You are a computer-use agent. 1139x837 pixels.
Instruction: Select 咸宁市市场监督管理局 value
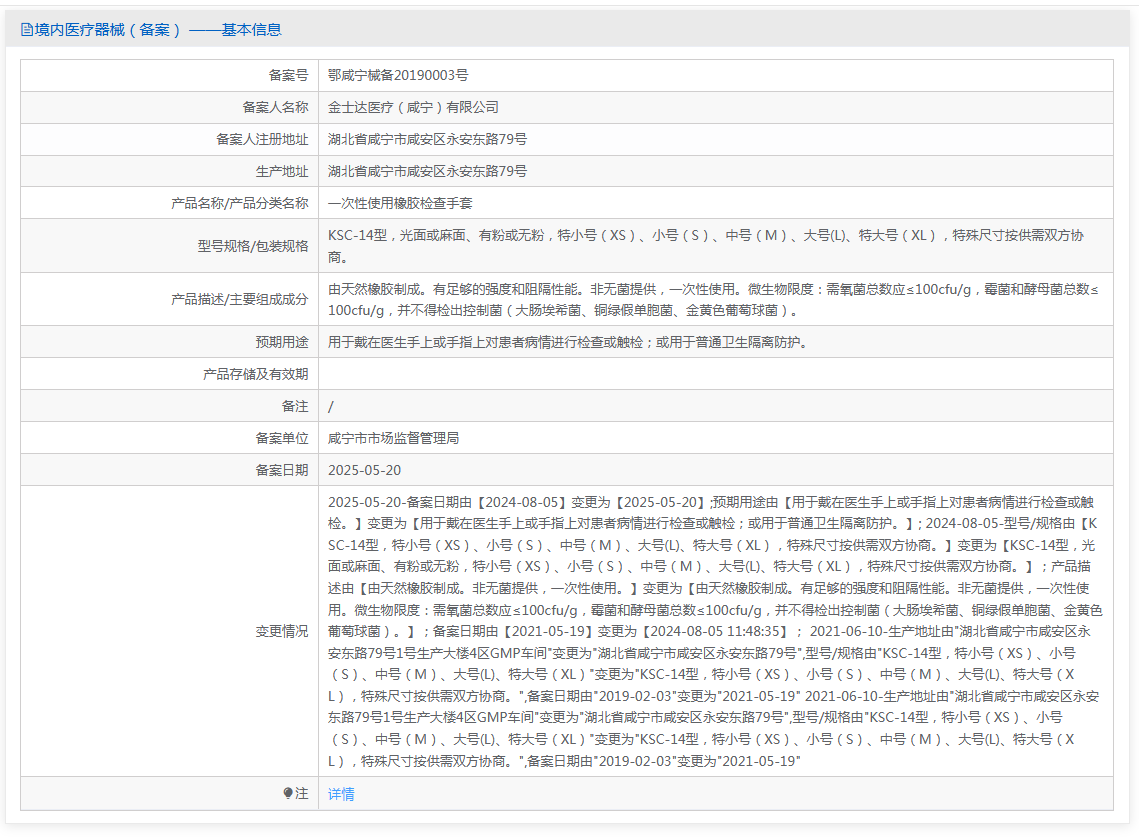pyautogui.click(x=393, y=438)
